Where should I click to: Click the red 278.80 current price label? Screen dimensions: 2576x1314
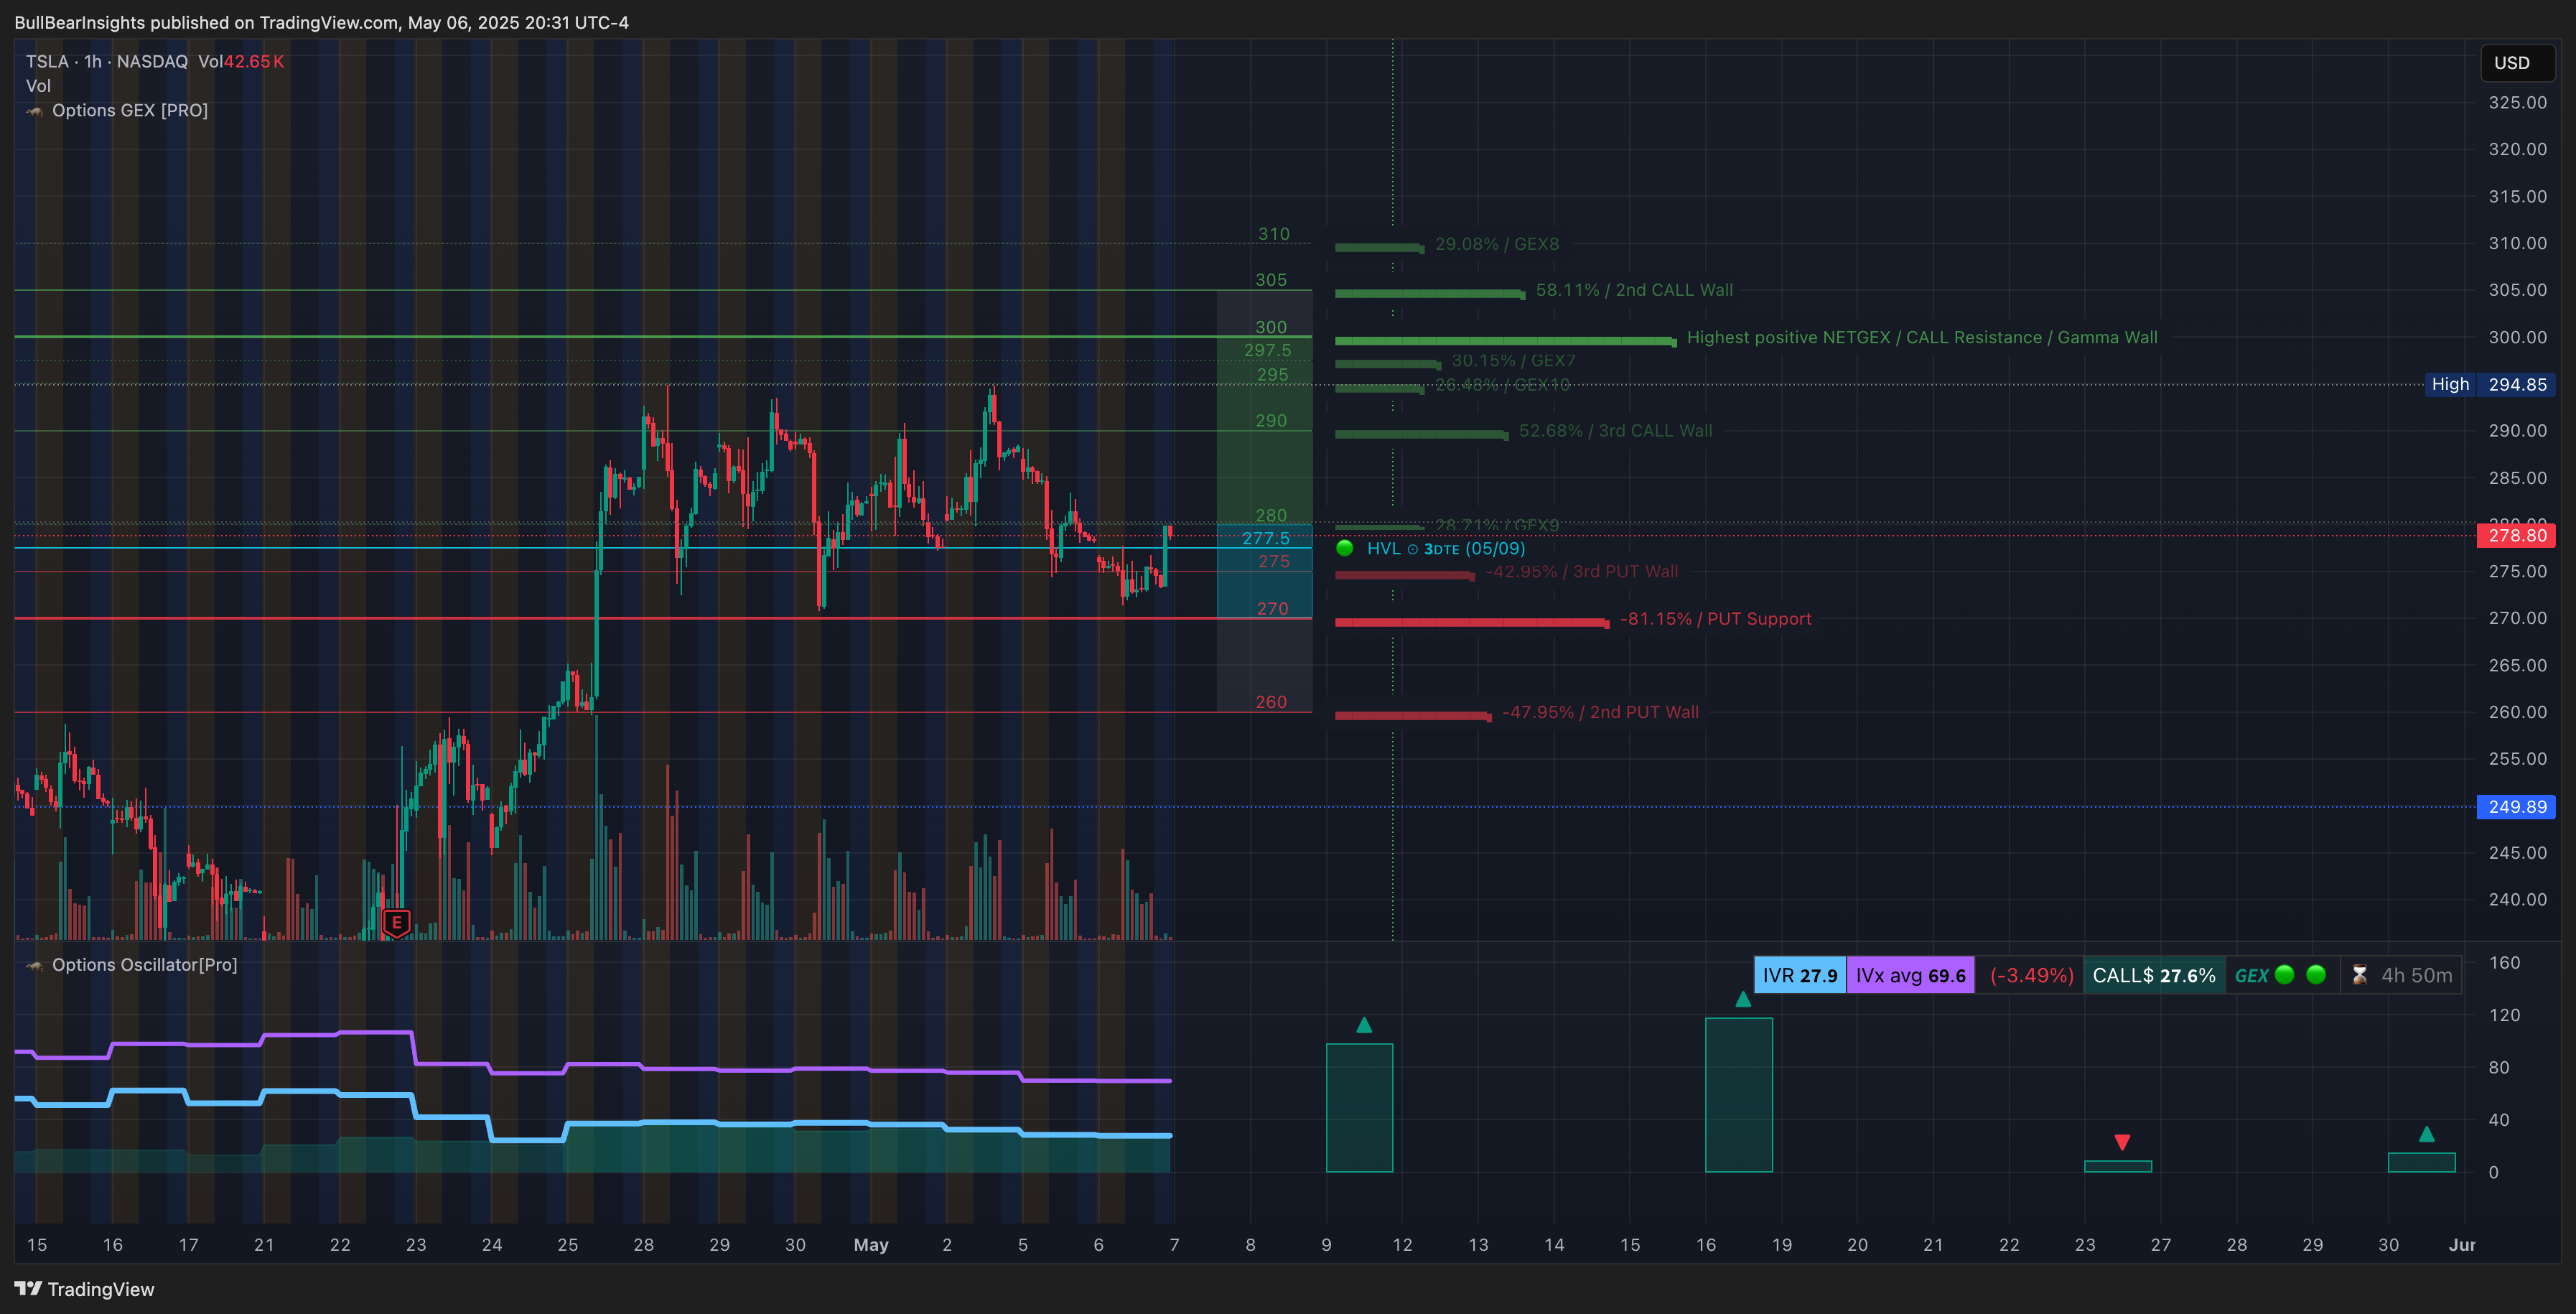pos(2516,535)
